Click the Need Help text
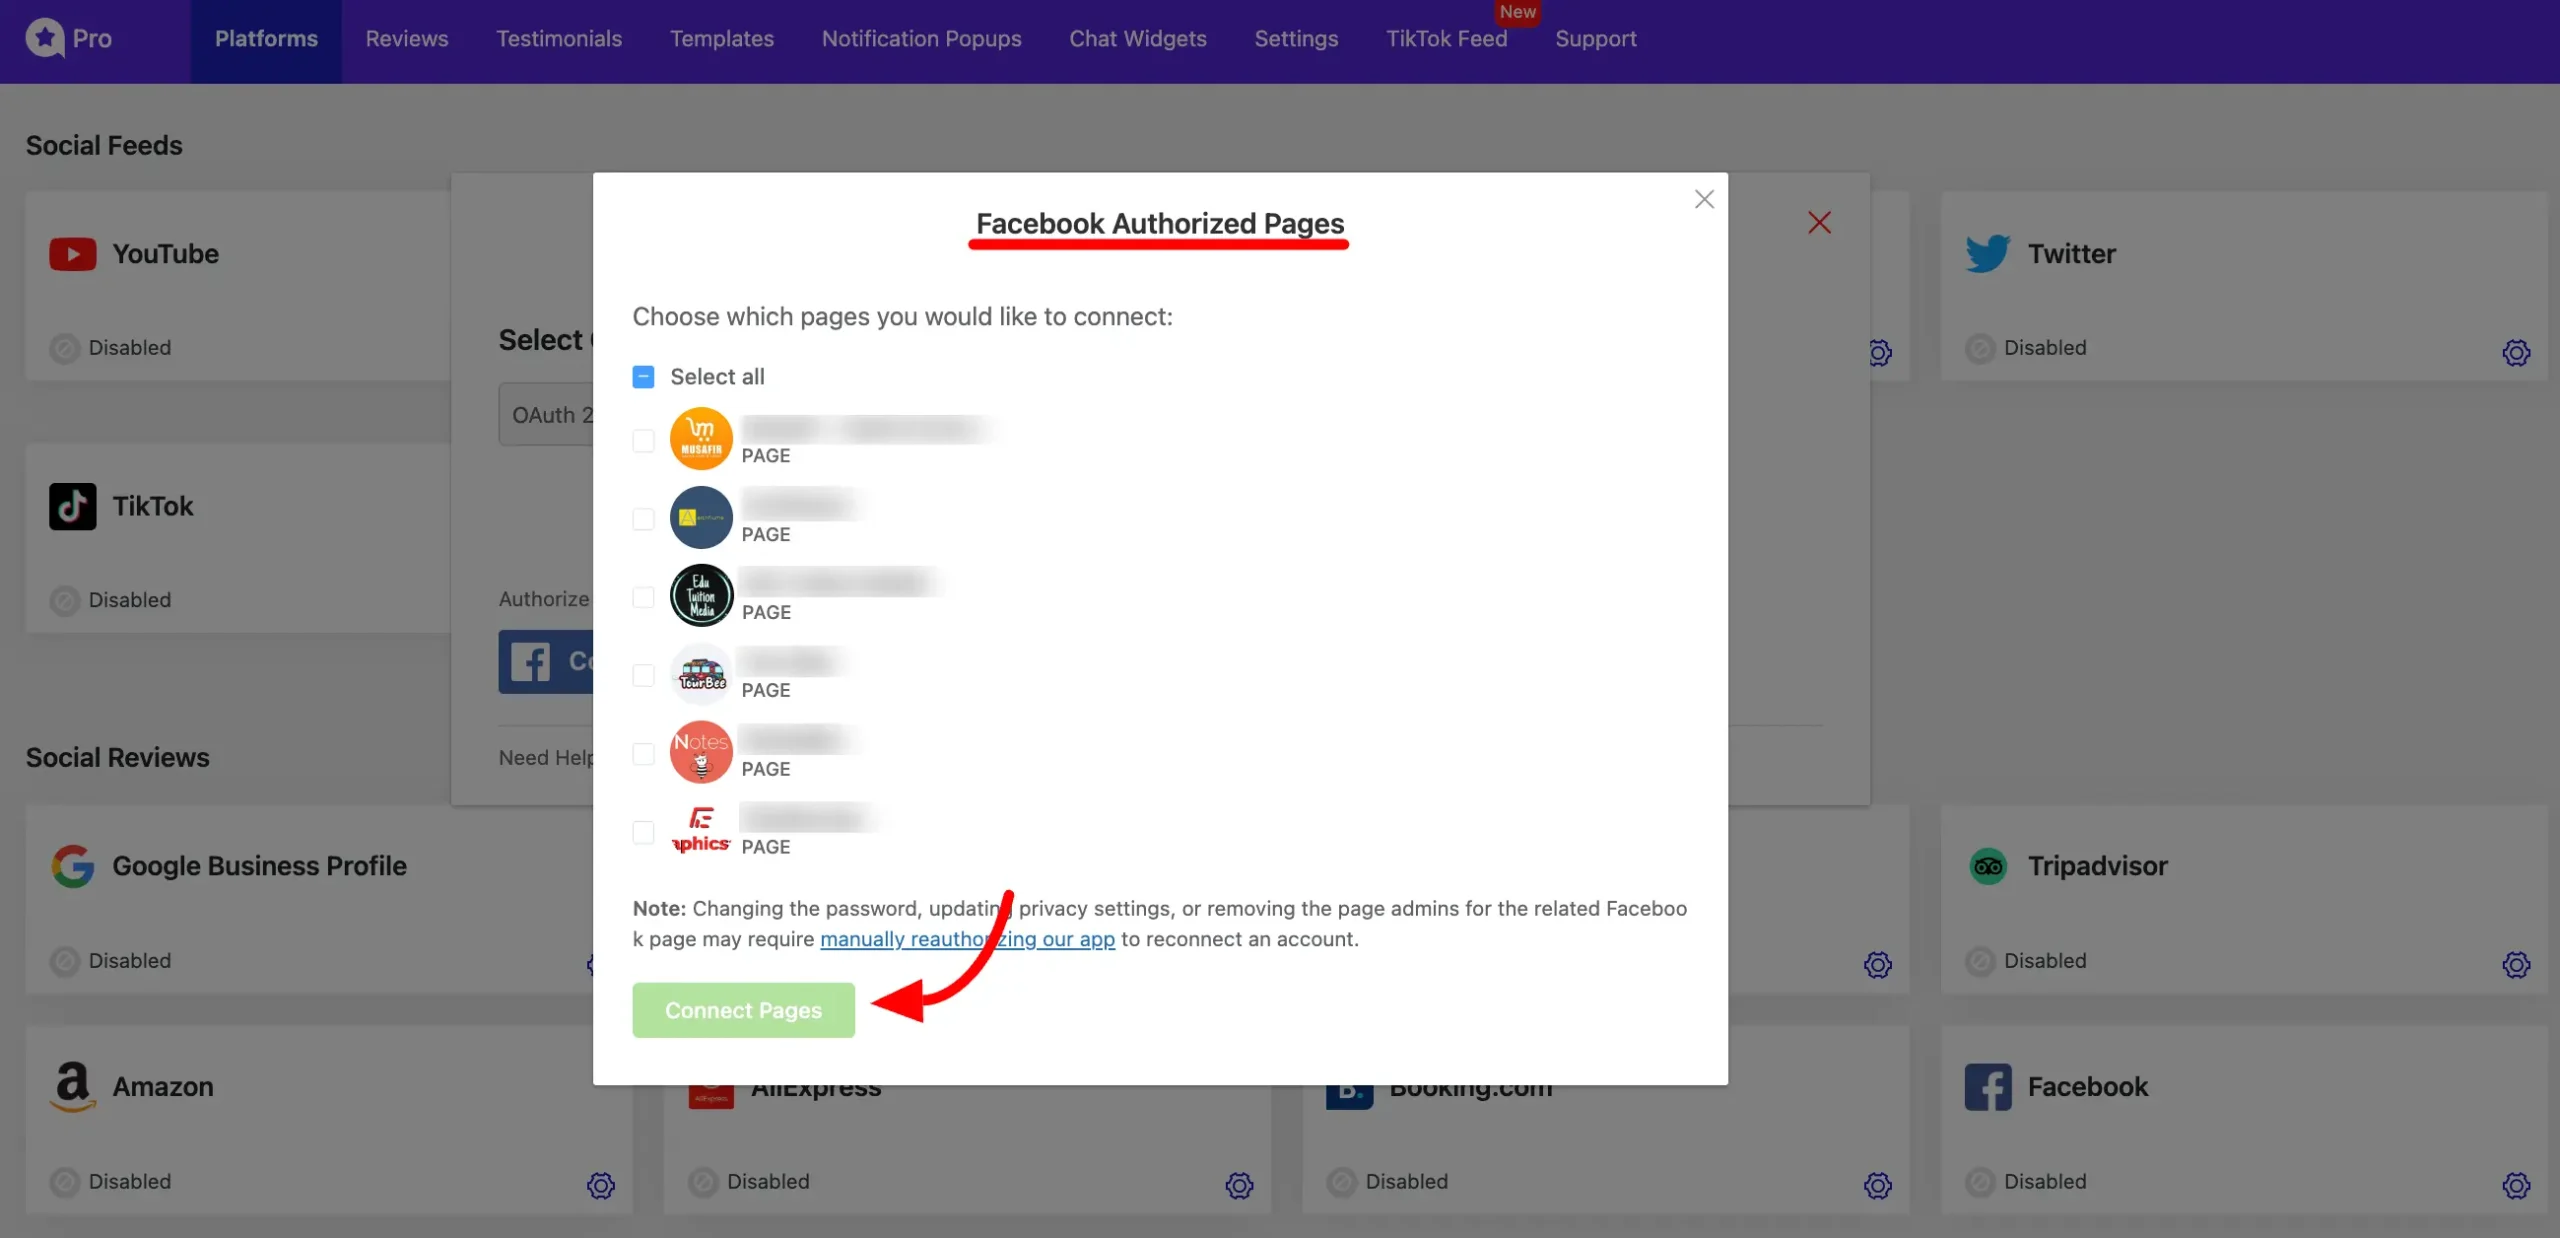Image resolution: width=2560 pixels, height=1238 pixels. [546, 758]
